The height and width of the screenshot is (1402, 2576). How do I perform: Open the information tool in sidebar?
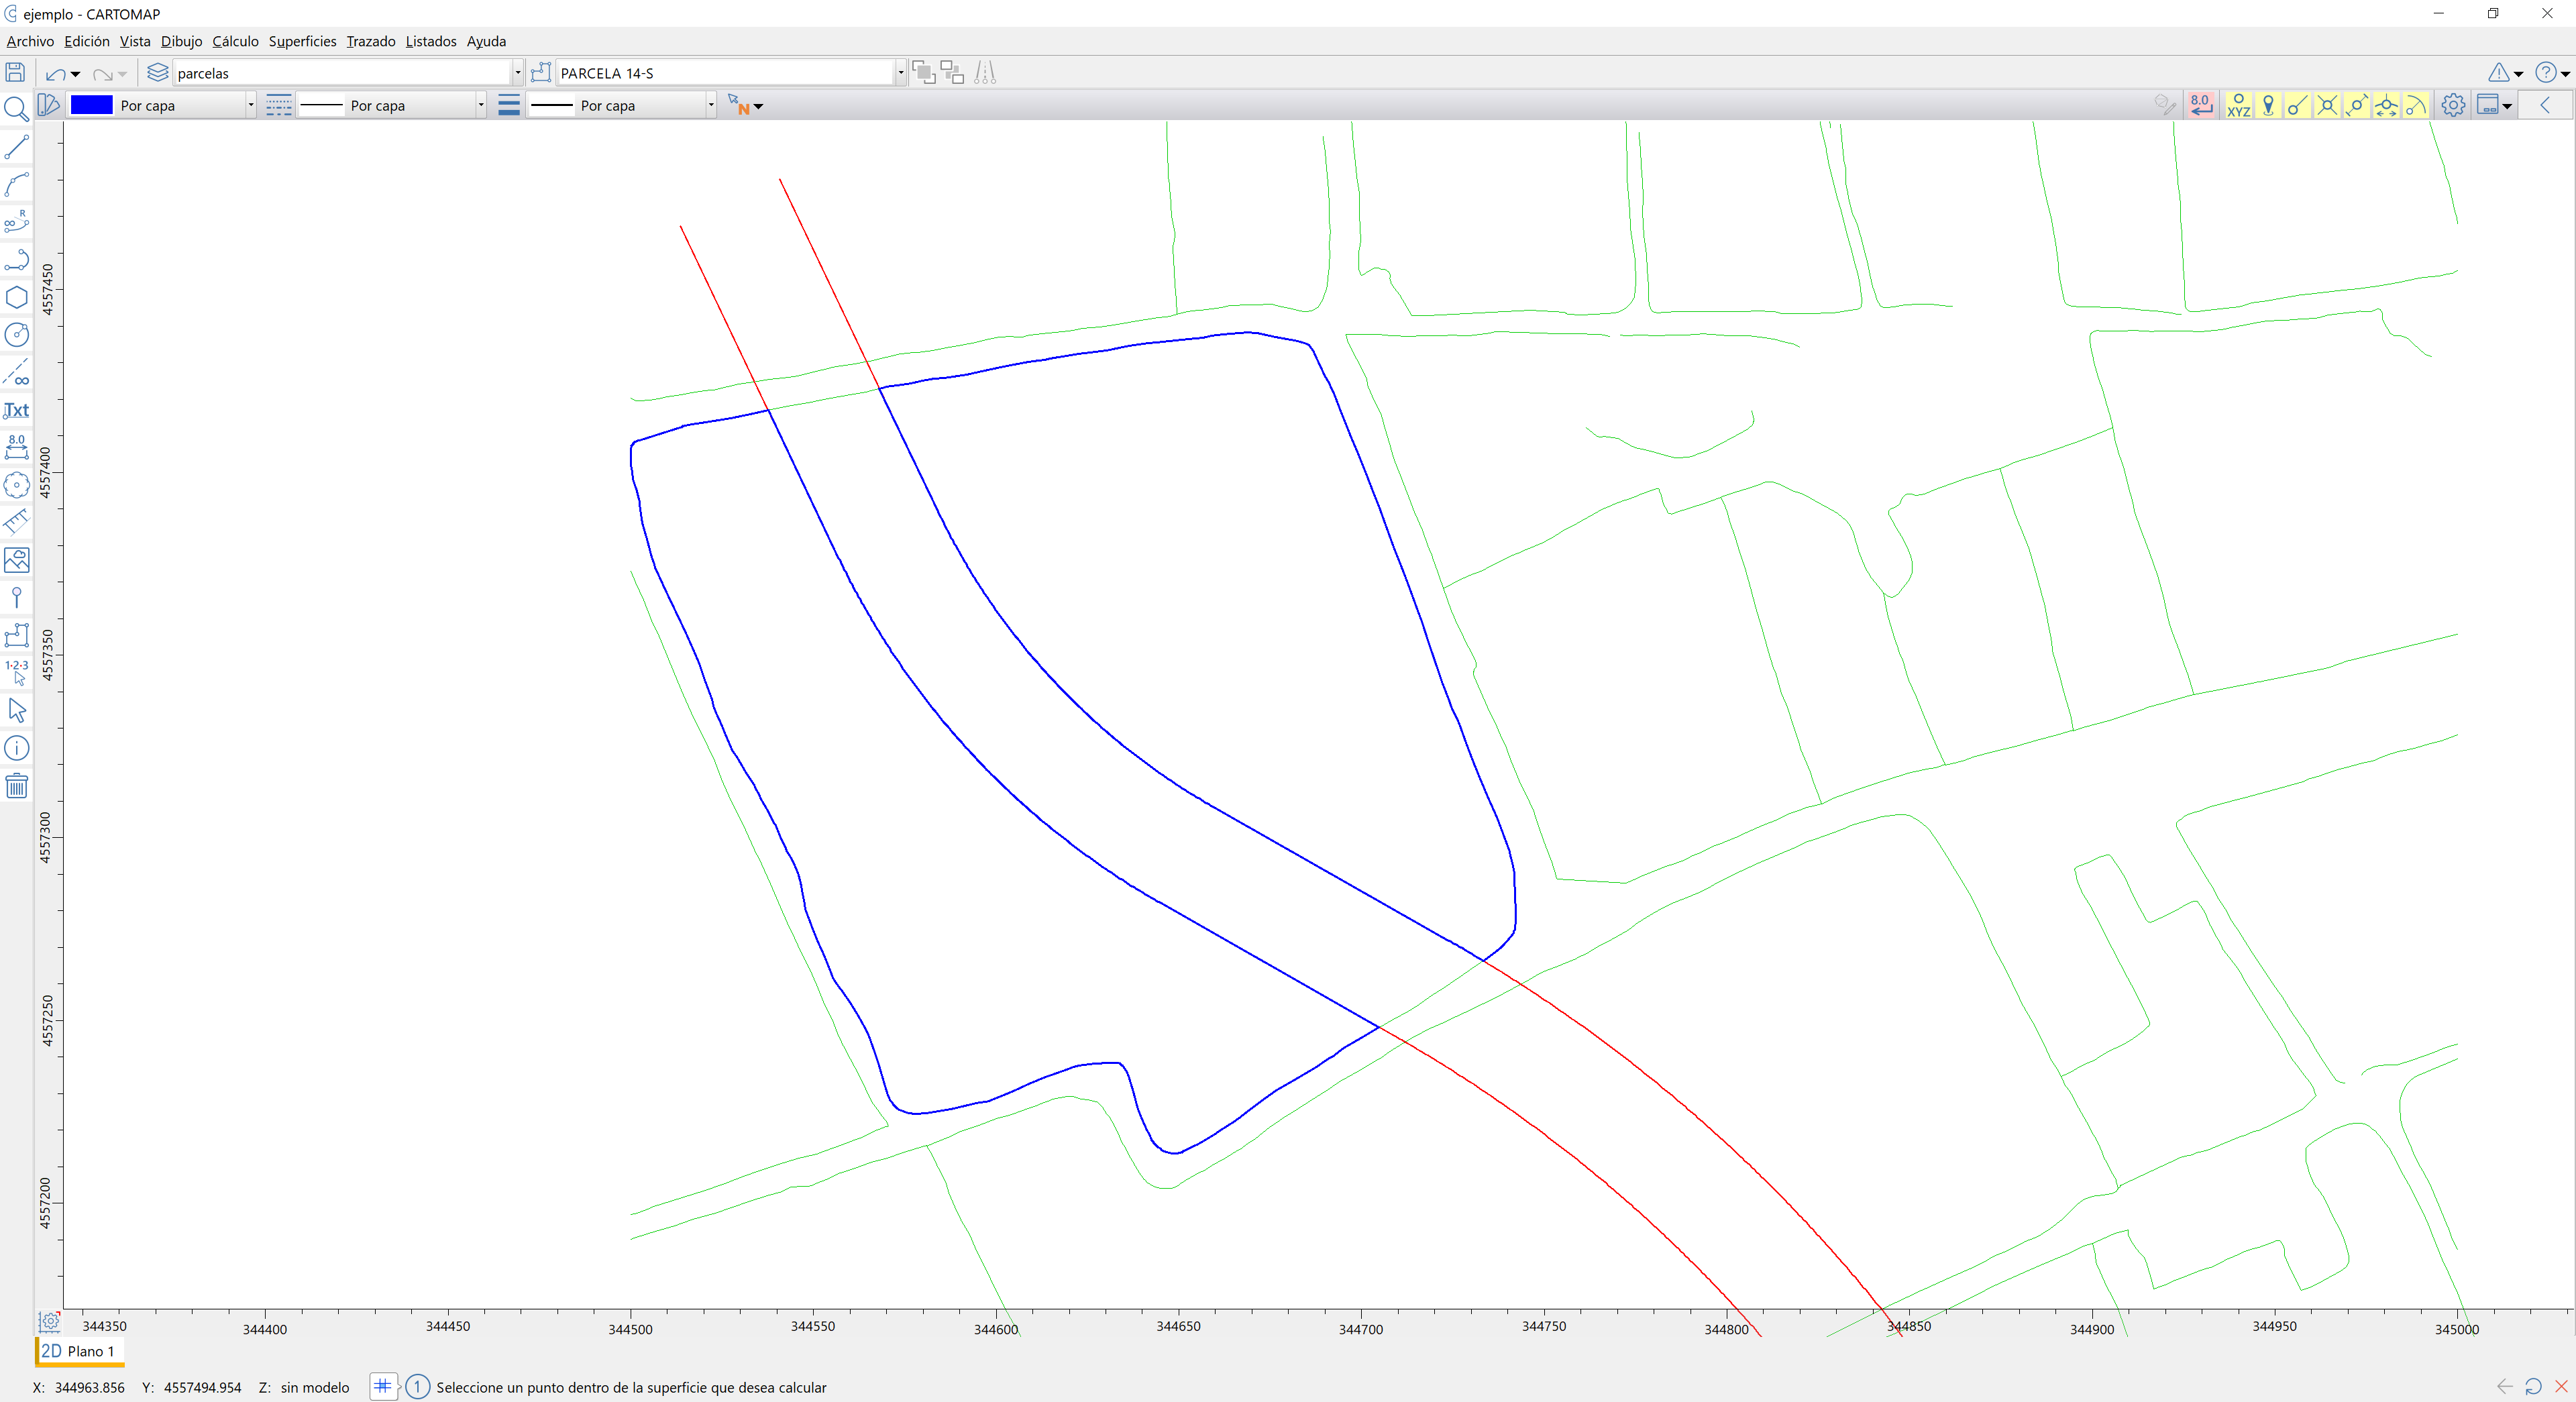pyautogui.click(x=16, y=748)
